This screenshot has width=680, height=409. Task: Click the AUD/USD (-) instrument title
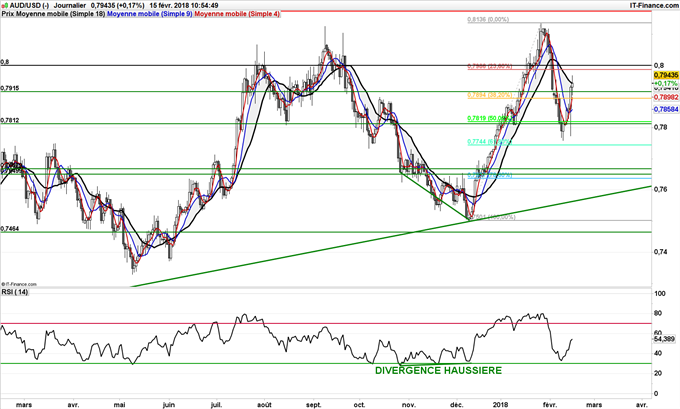point(29,6)
